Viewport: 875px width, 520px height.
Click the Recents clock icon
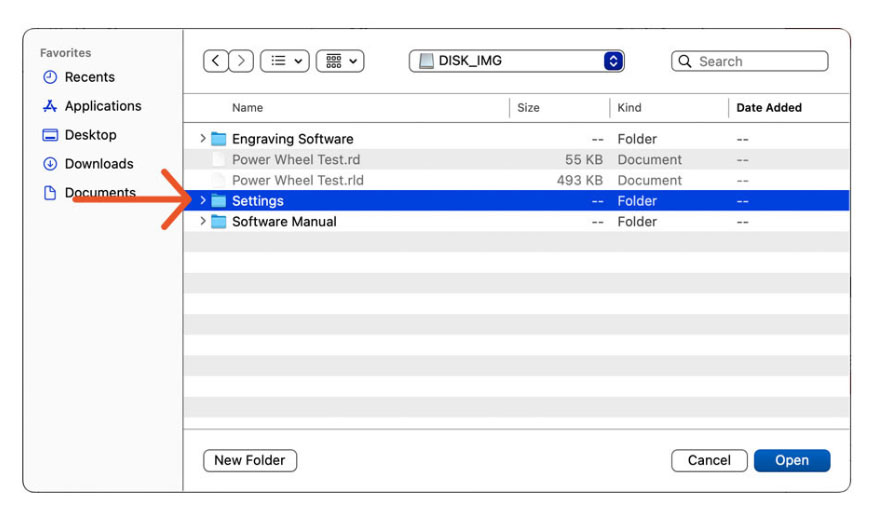tap(50, 77)
